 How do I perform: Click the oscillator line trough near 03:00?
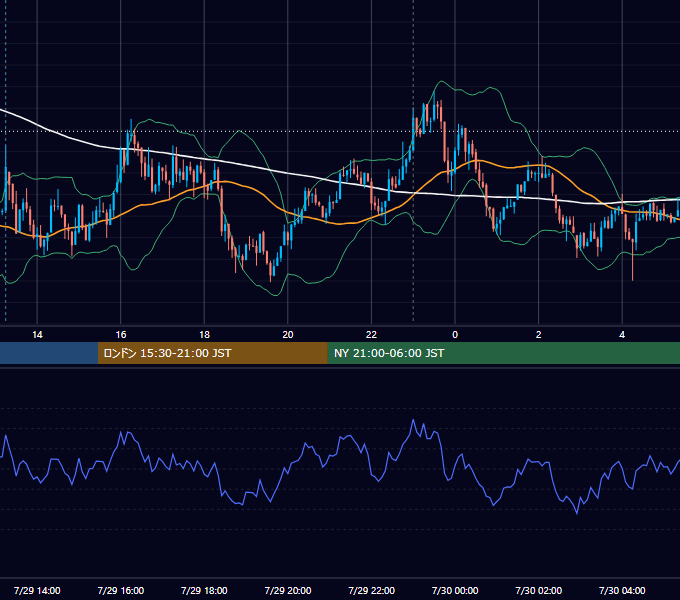tap(577, 514)
